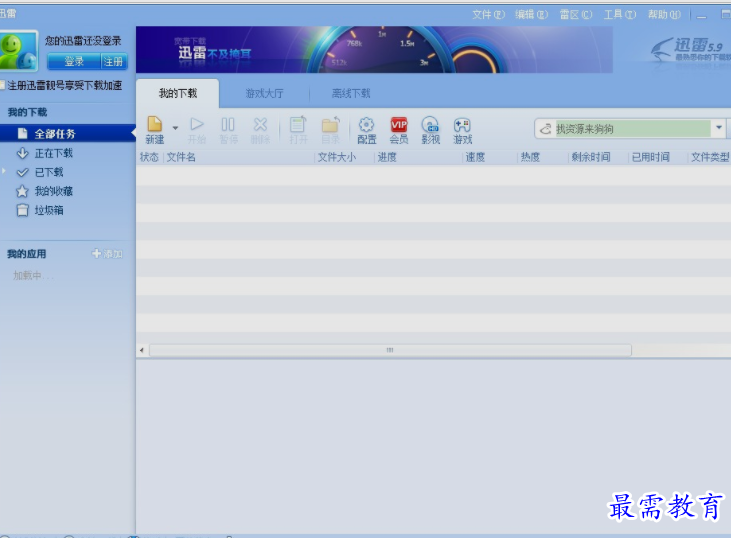Minimize the 迅雷 window
This screenshot has width=731, height=538.
click(x=702, y=15)
